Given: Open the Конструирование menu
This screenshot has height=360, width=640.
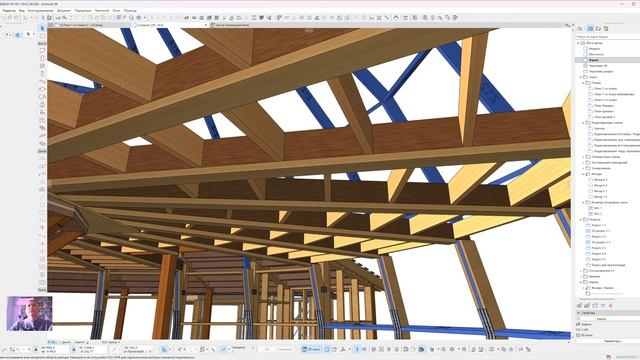Looking at the screenshot, I should click(x=41, y=10).
